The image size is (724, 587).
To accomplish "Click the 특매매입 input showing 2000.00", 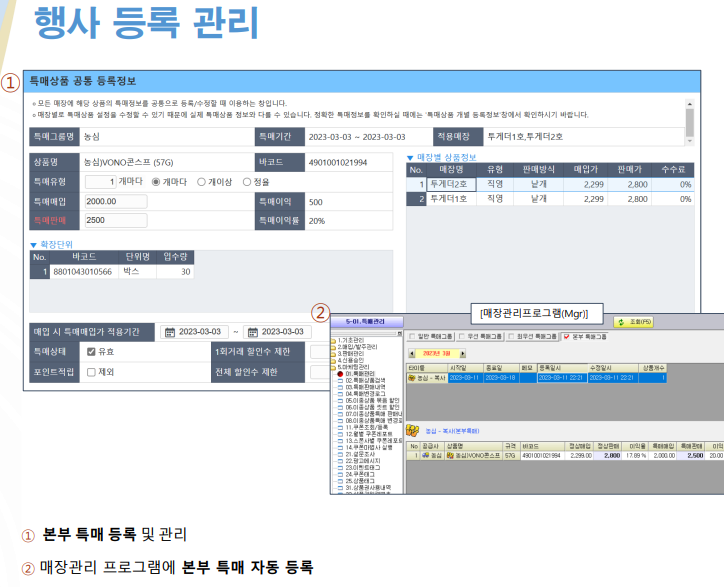I will point(116,202).
